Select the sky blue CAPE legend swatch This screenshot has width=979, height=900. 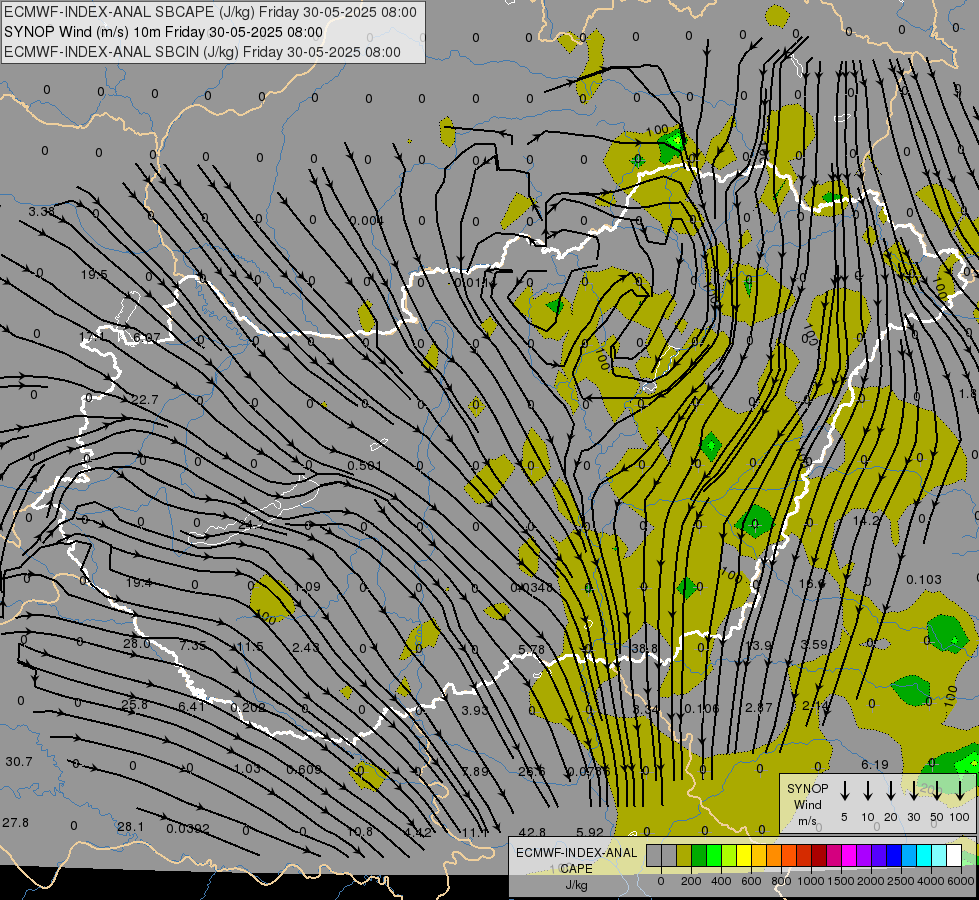(908, 856)
